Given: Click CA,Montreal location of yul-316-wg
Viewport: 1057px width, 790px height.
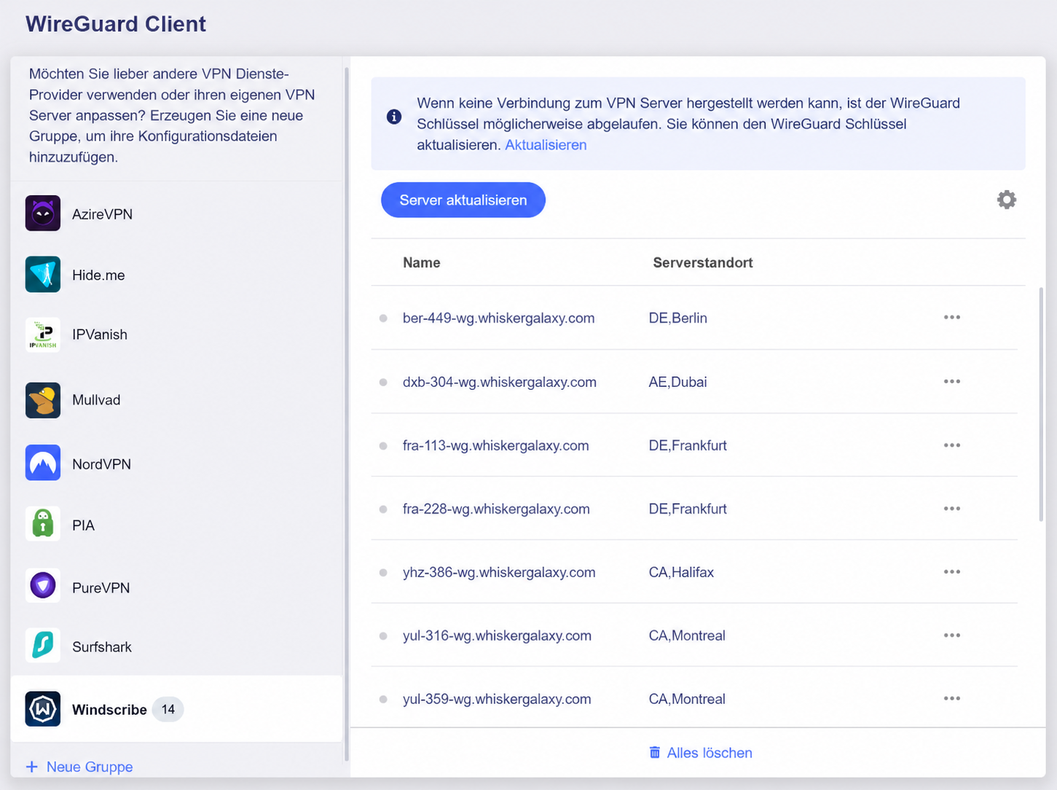Looking at the screenshot, I should pos(687,636).
